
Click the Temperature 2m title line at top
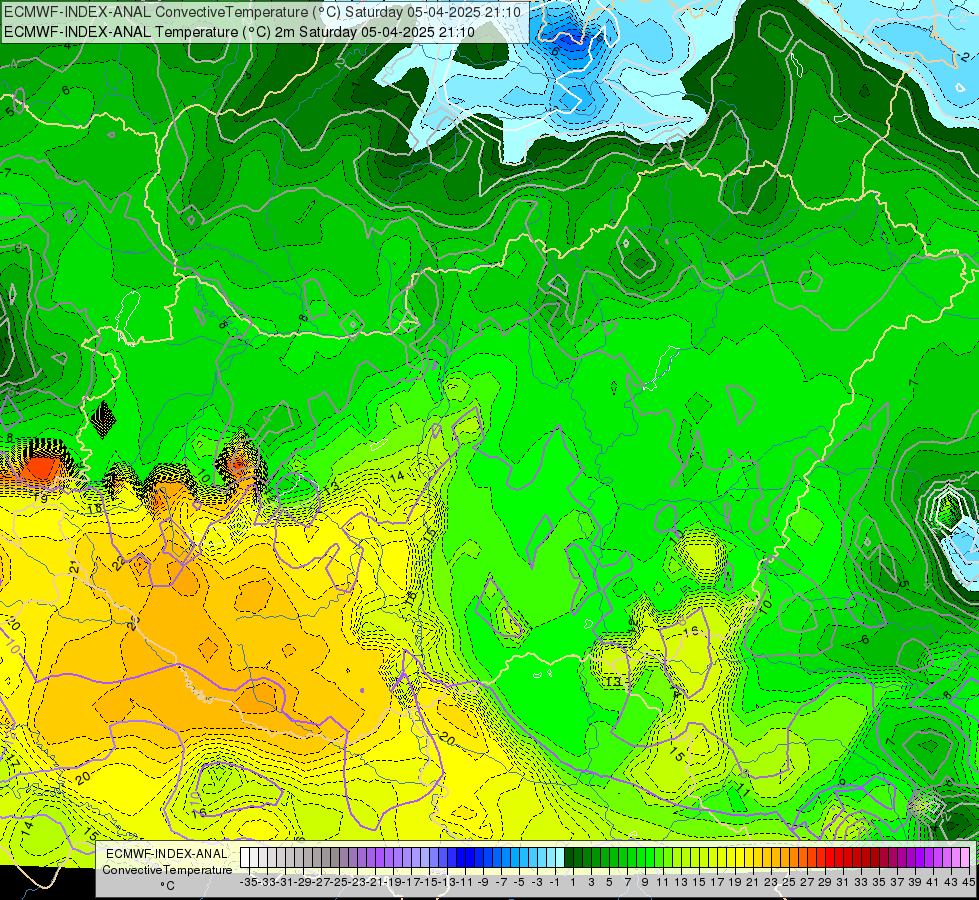[239, 32]
